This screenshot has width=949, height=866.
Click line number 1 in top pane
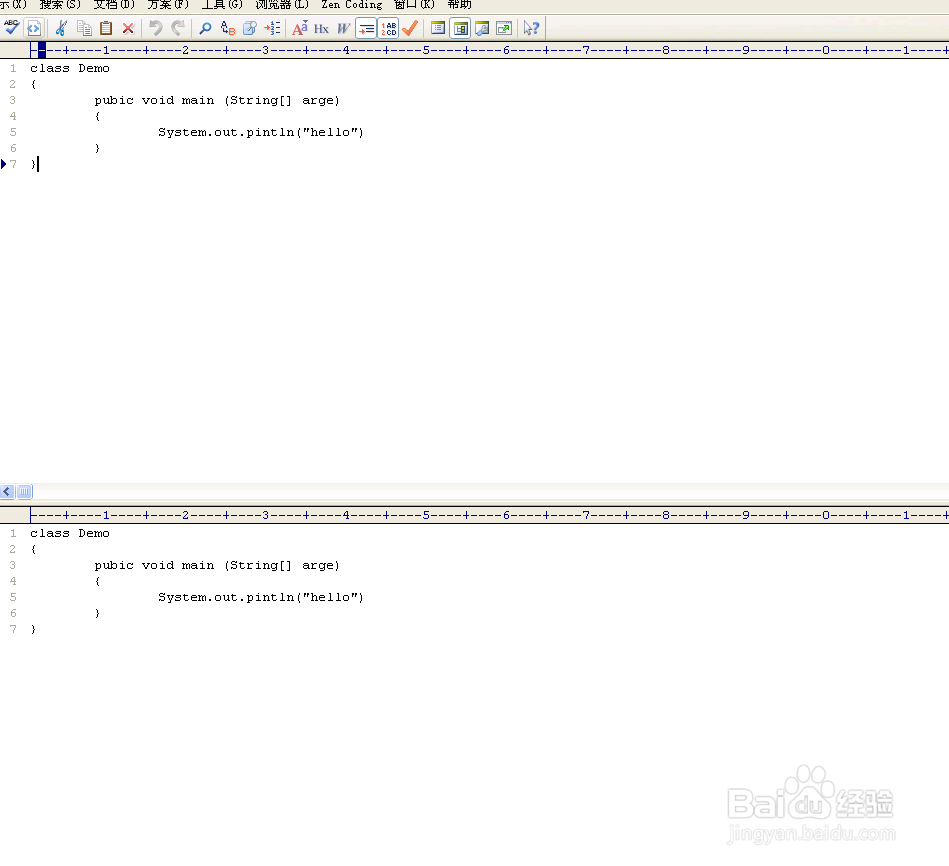[x=13, y=68]
